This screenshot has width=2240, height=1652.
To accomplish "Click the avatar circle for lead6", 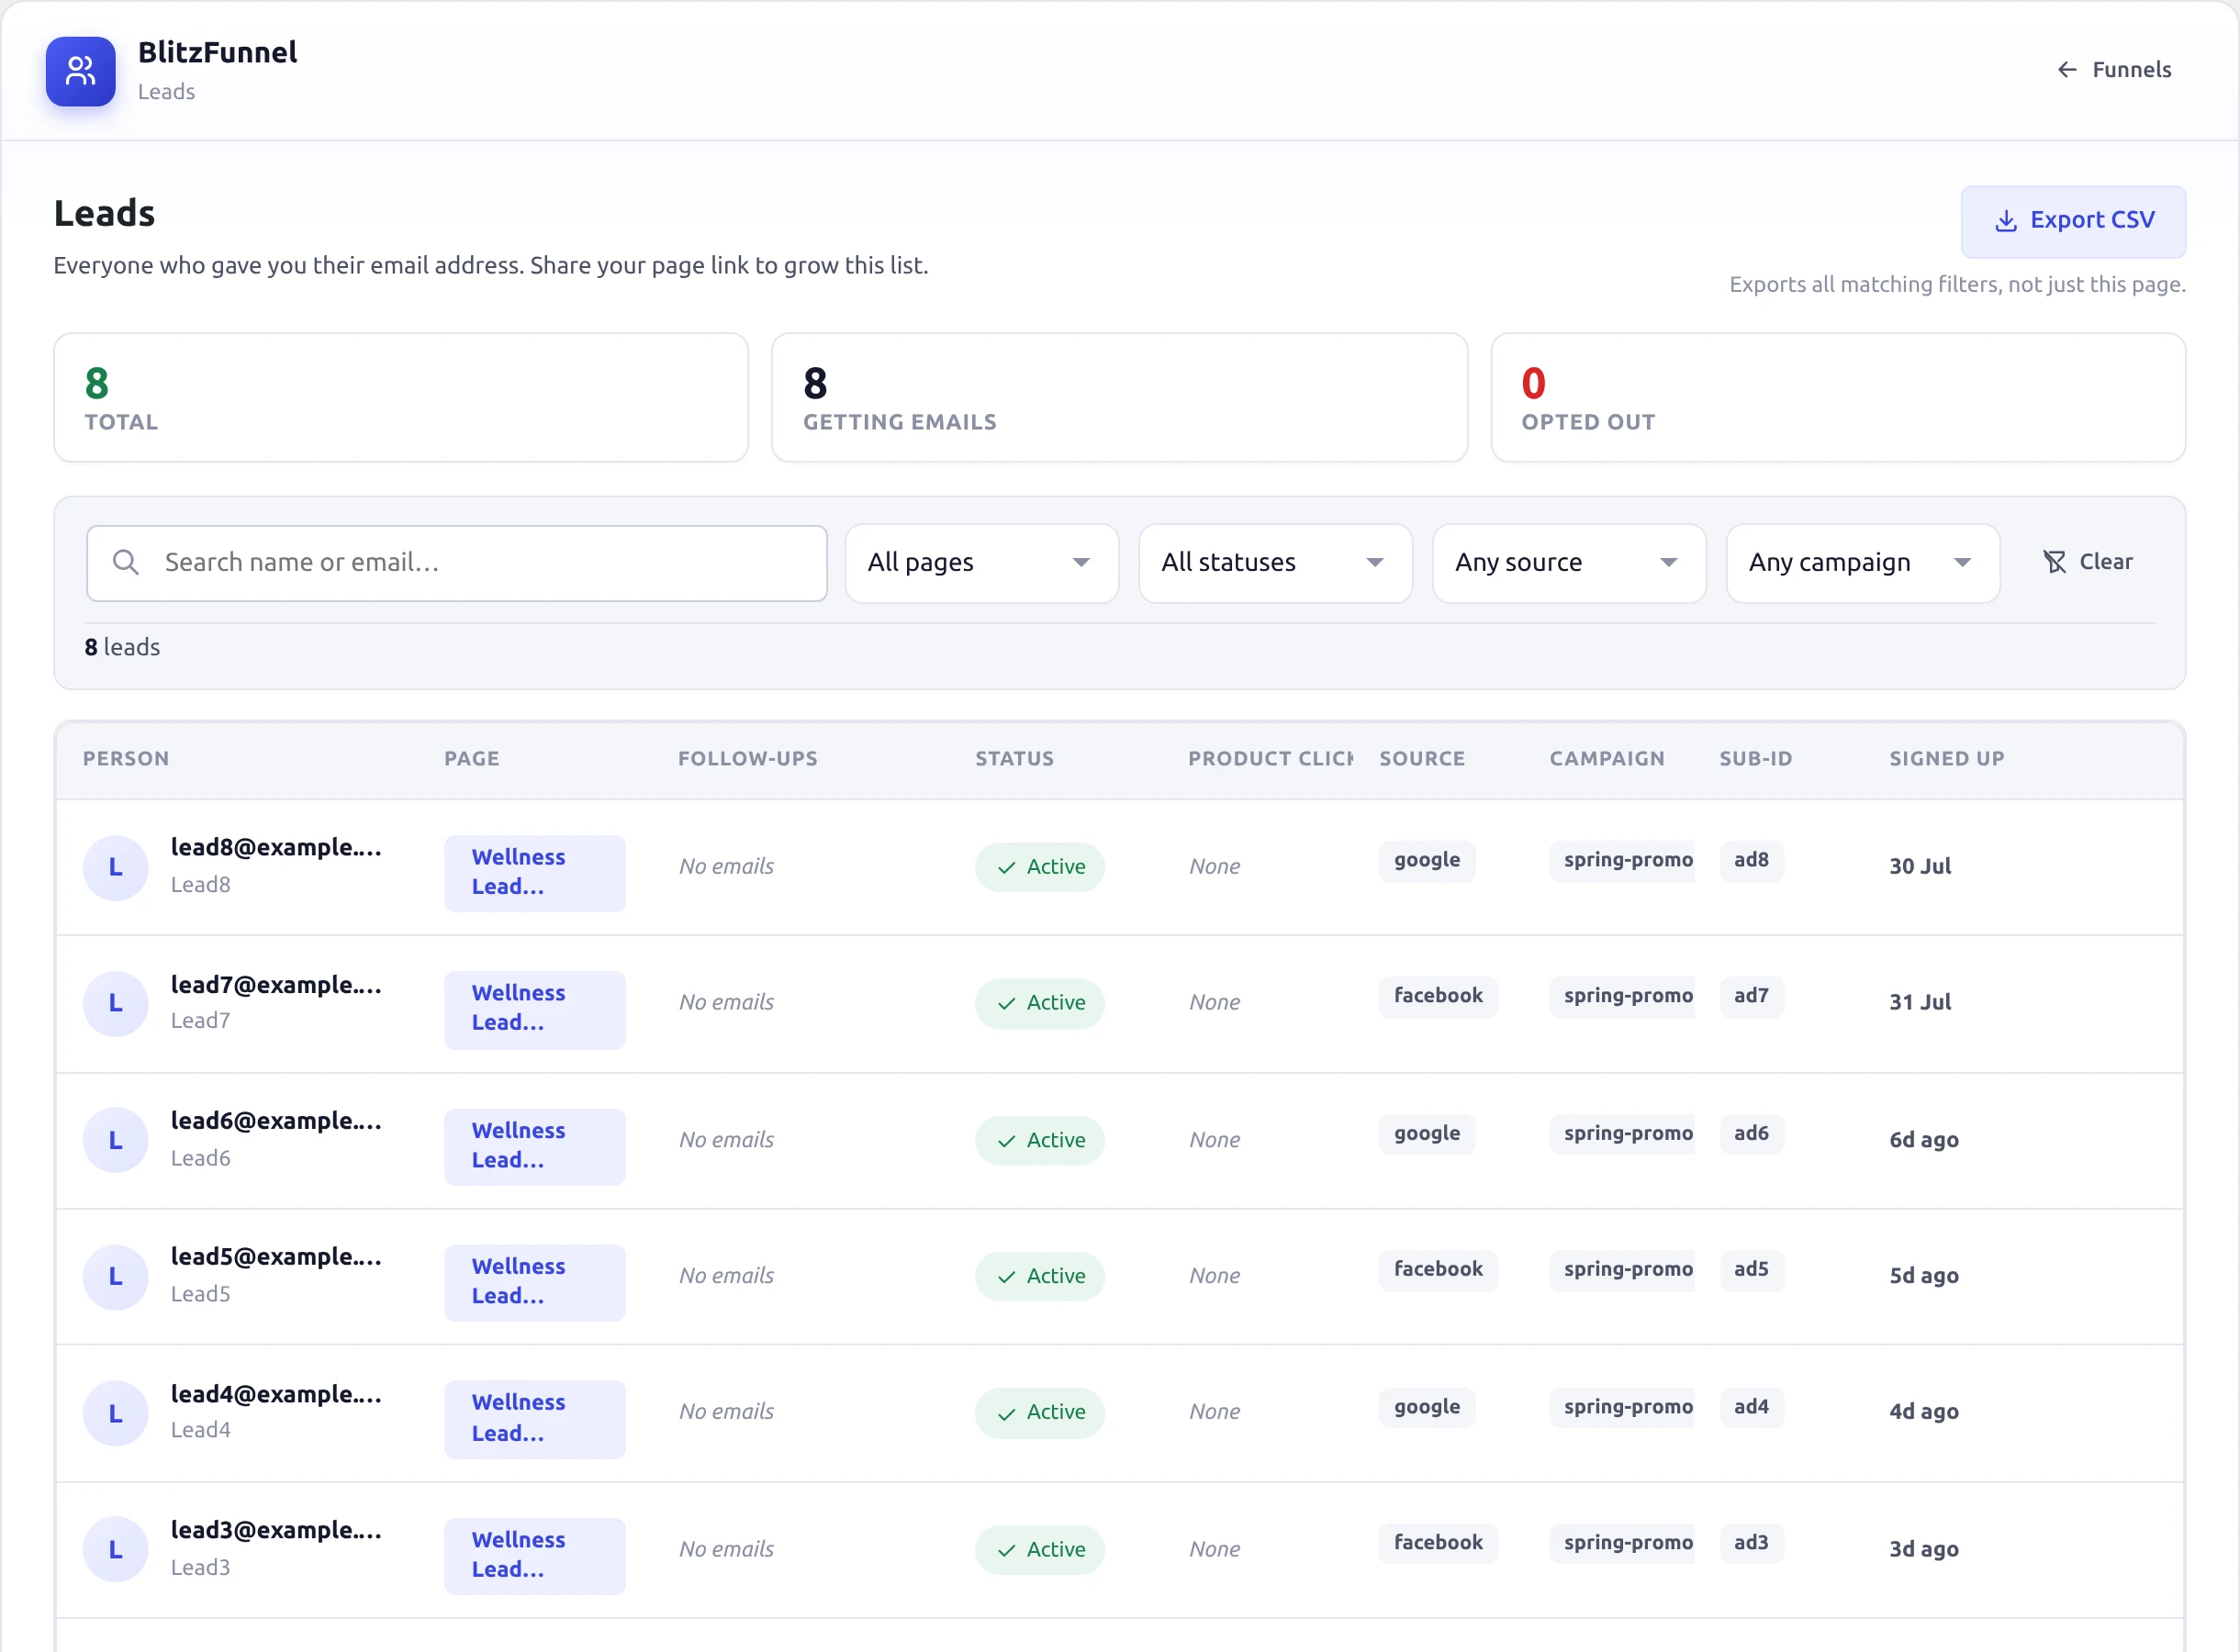I will coord(116,1140).
